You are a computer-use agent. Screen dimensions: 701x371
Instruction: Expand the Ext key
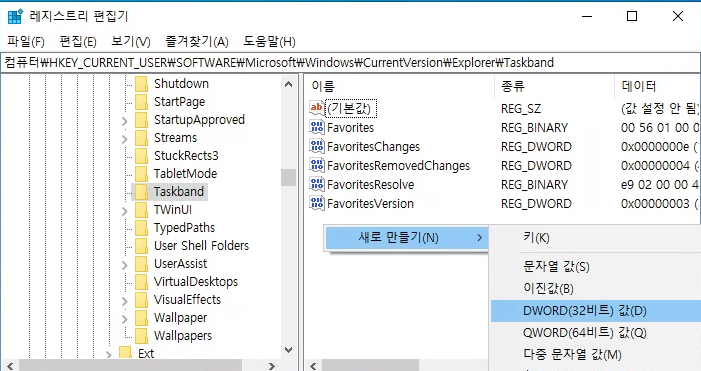pos(109,354)
